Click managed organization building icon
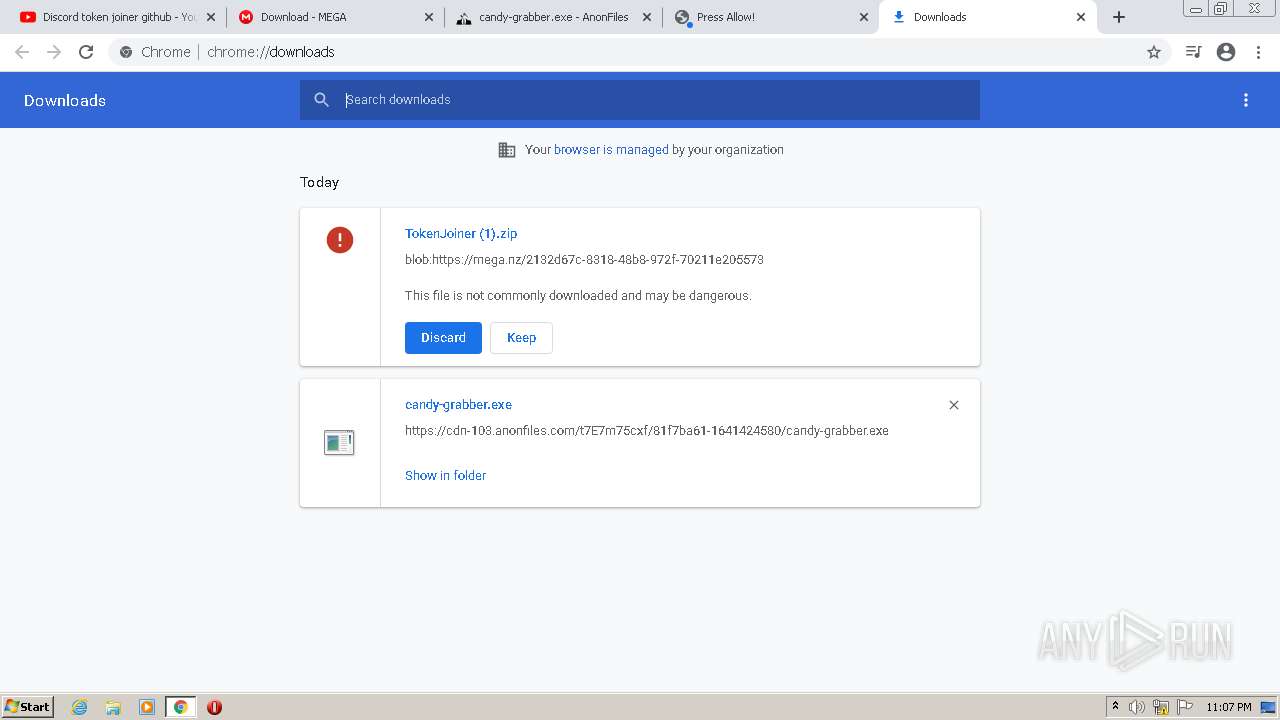The width and height of the screenshot is (1280, 720). coord(507,150)
